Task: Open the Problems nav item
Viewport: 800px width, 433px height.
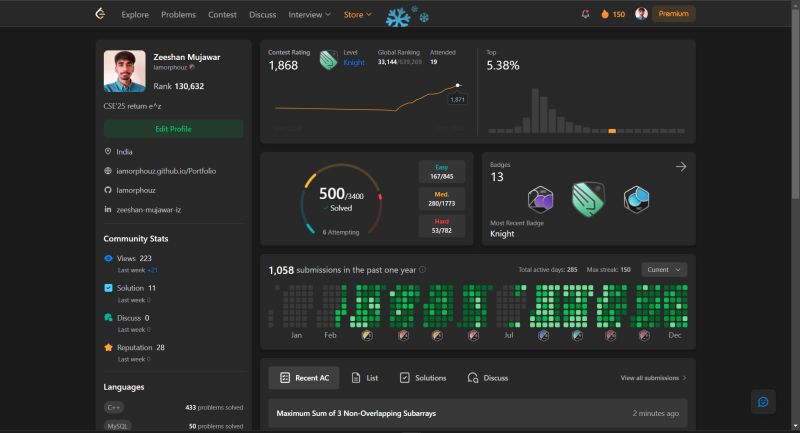Action: 179,15
